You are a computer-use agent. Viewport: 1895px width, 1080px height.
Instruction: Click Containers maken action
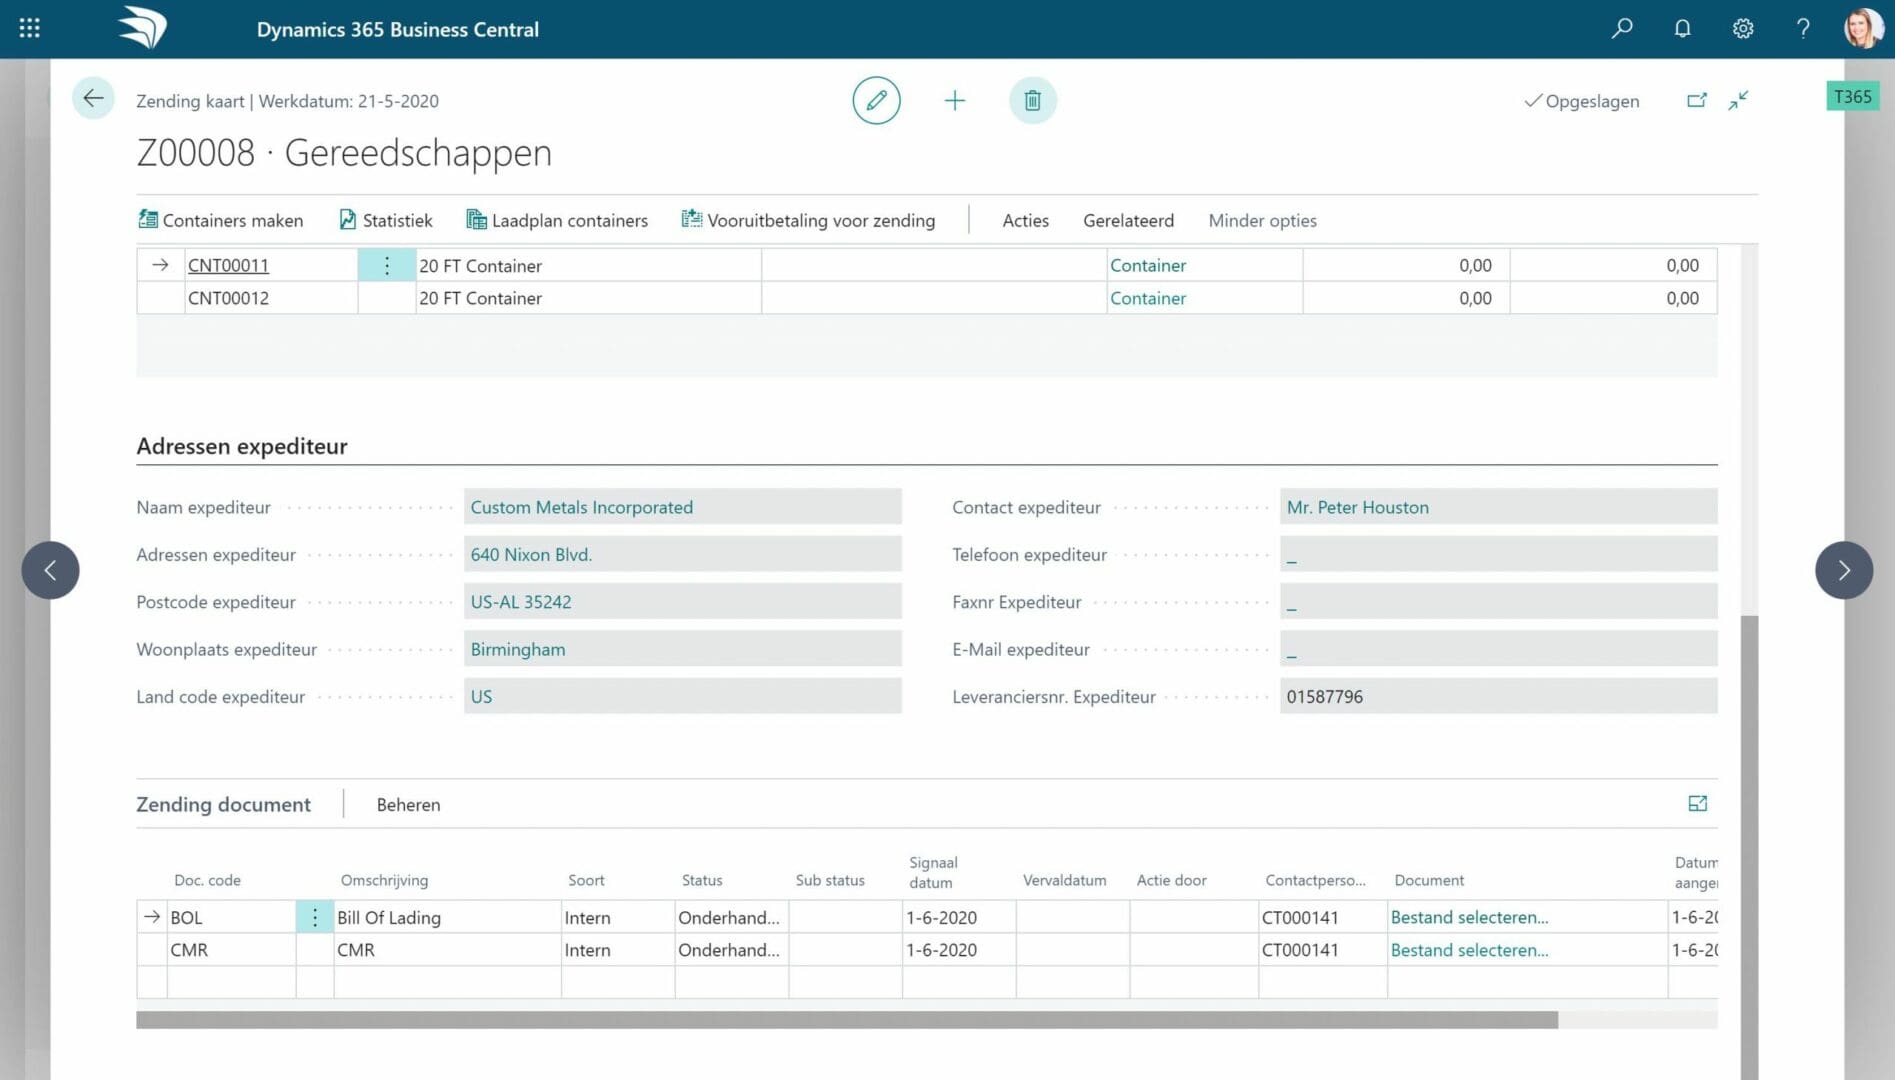click(x=220, y=221)
